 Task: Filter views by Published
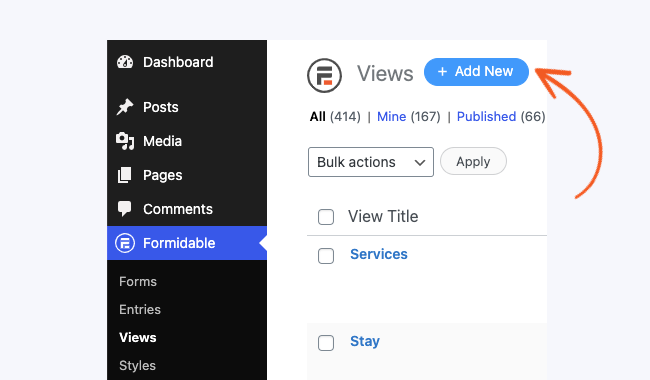coord(486,117)
